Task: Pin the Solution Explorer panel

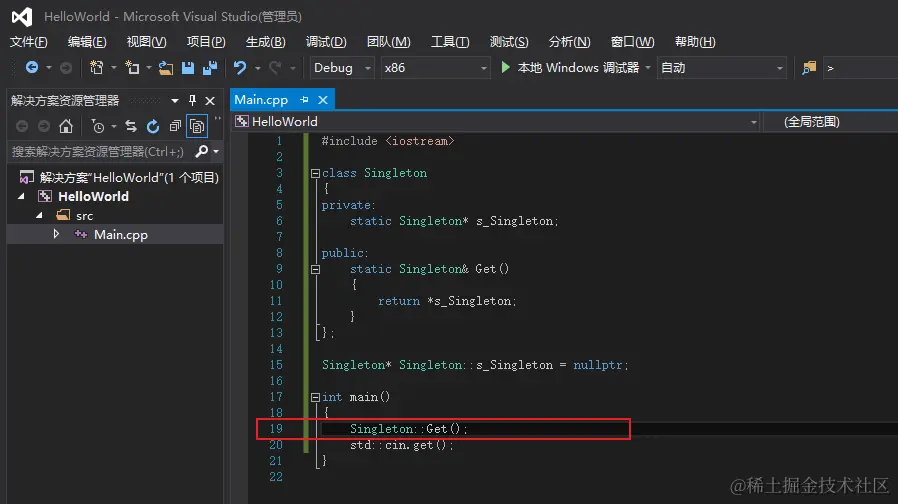Action: click(x=192, y=100)
